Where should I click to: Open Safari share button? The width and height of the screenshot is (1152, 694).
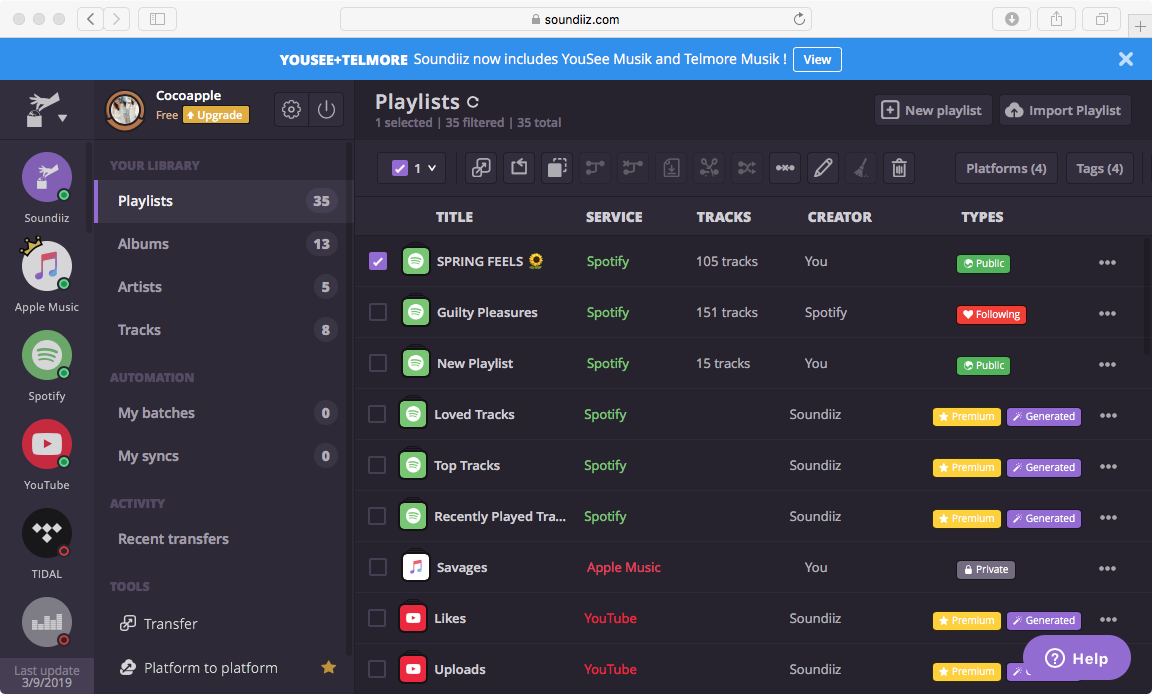pyautogui.click(x=1056, y=19)
